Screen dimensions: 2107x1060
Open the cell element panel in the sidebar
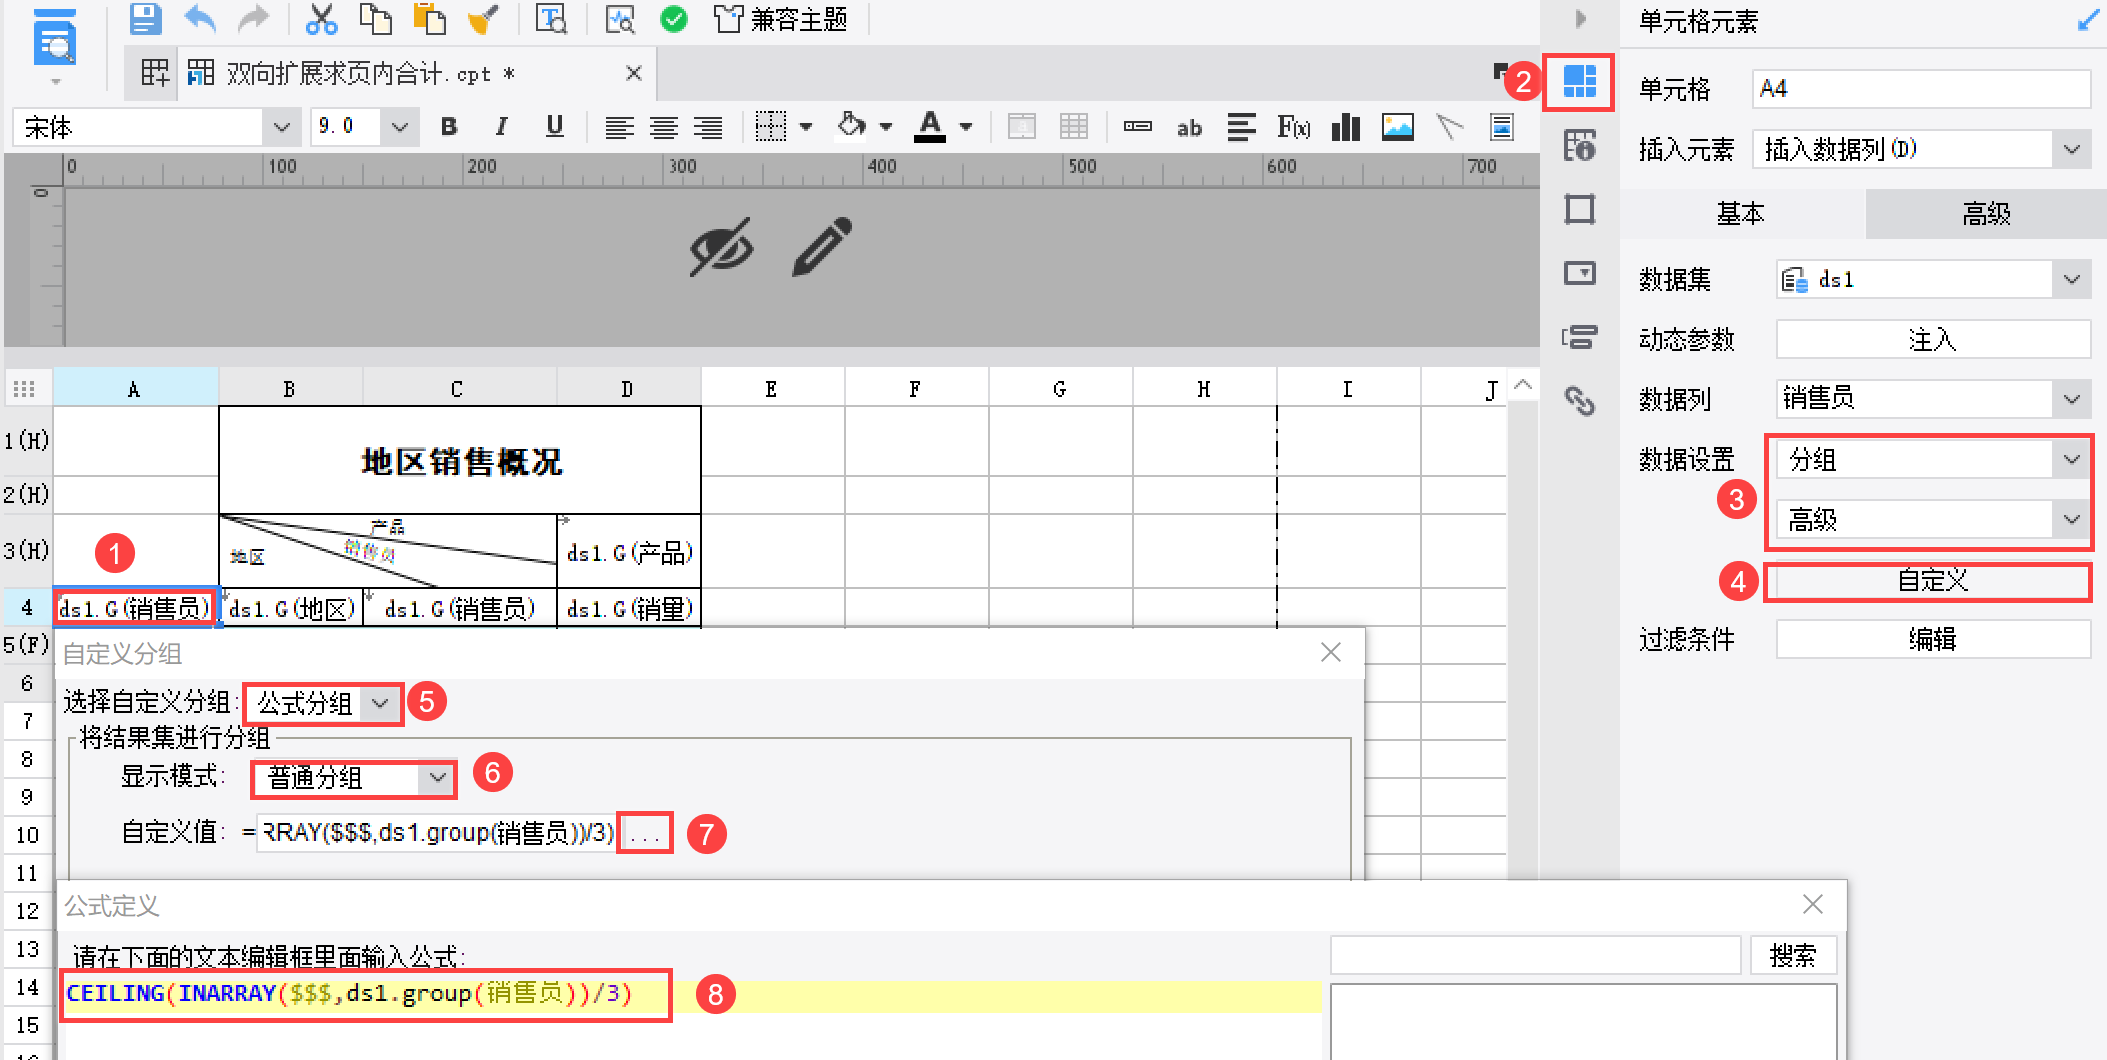1580,81
